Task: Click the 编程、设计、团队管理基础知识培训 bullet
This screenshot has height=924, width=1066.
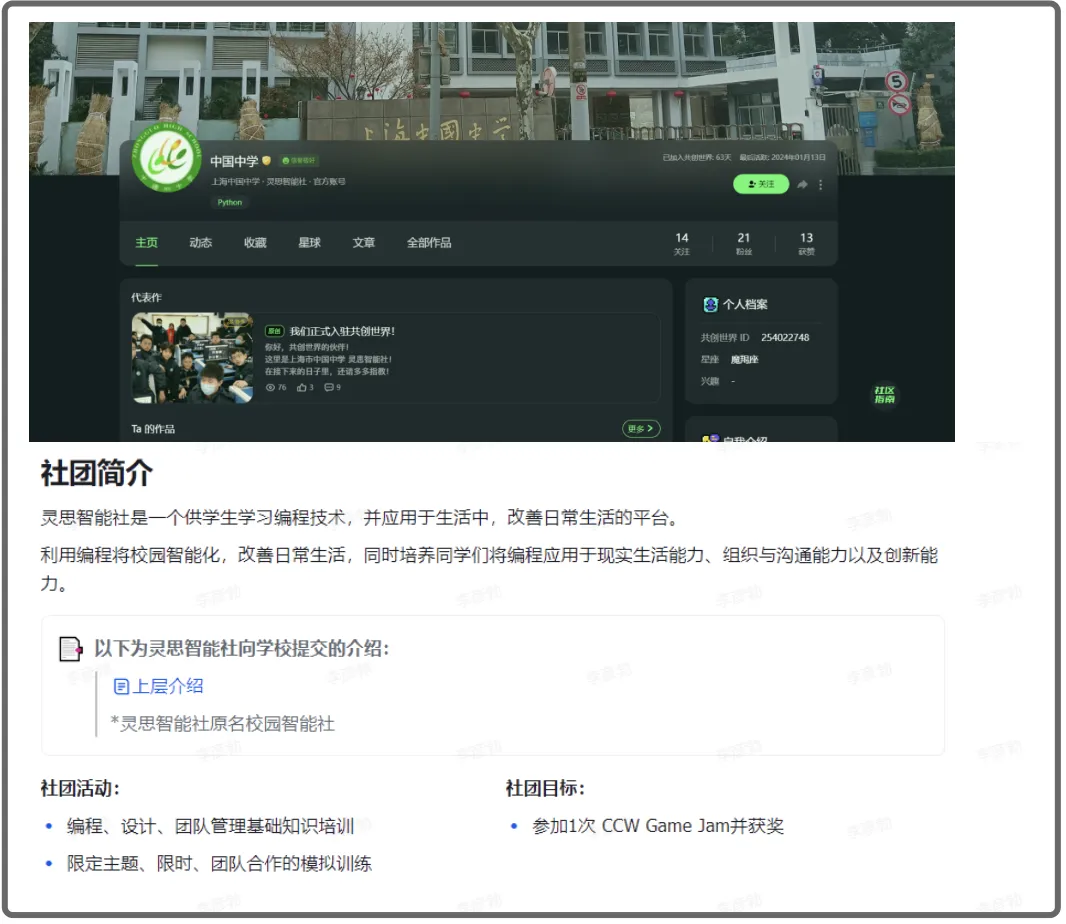Action: click(x=211, y=827)
